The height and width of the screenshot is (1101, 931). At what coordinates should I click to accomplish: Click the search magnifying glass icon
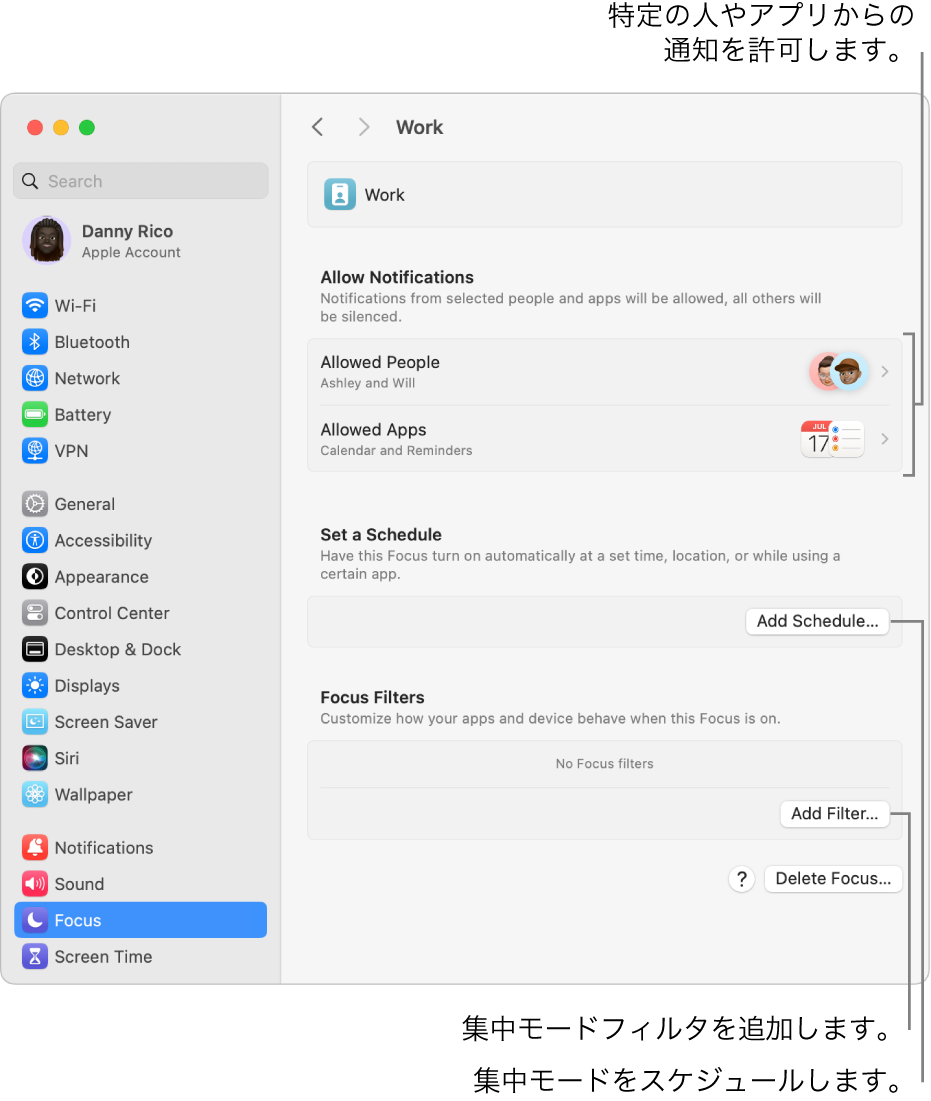click(29, 181)
